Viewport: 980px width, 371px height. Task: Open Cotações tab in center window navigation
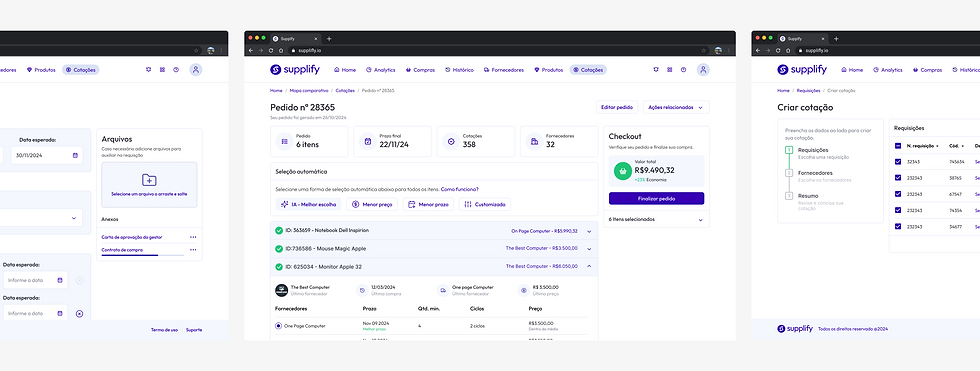tap(588, 70)
